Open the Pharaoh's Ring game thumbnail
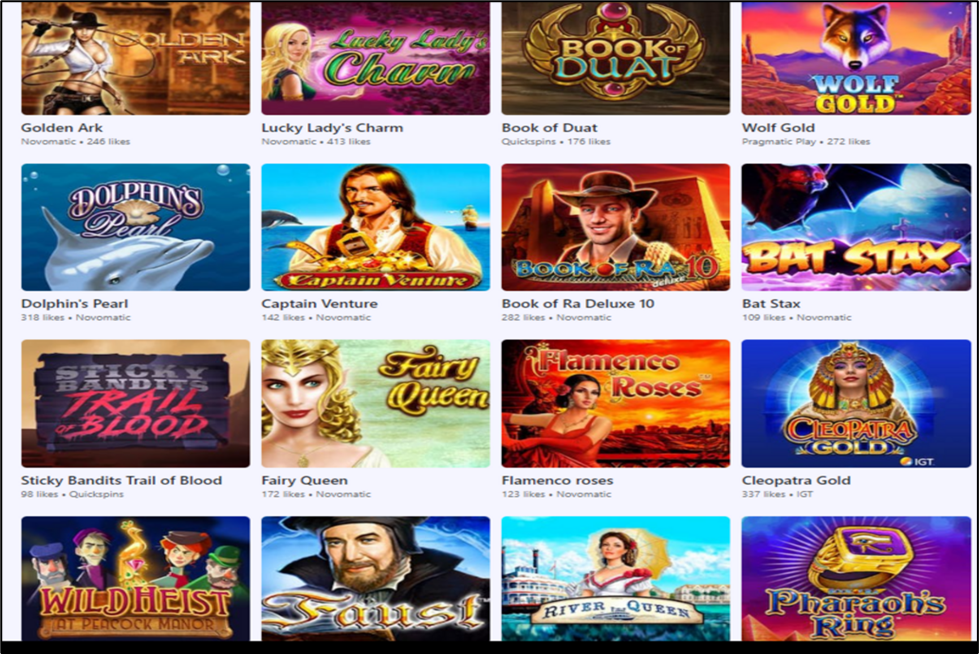Image resolution: width=979 pixels, height=654 pixels. [856, 578]
